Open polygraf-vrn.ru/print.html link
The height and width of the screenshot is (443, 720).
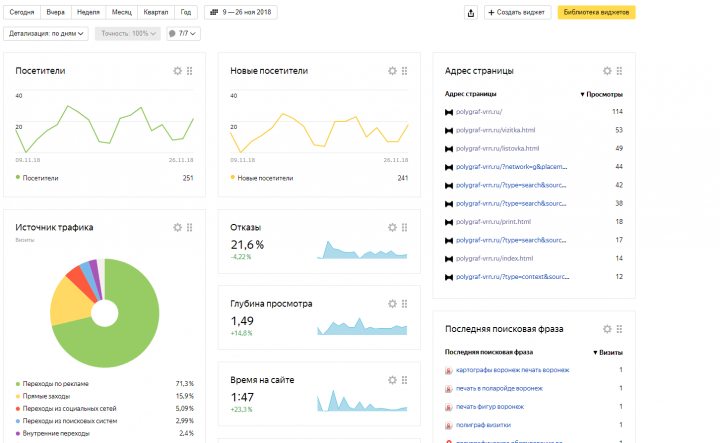pyautogui.click(x=493, y=222)
